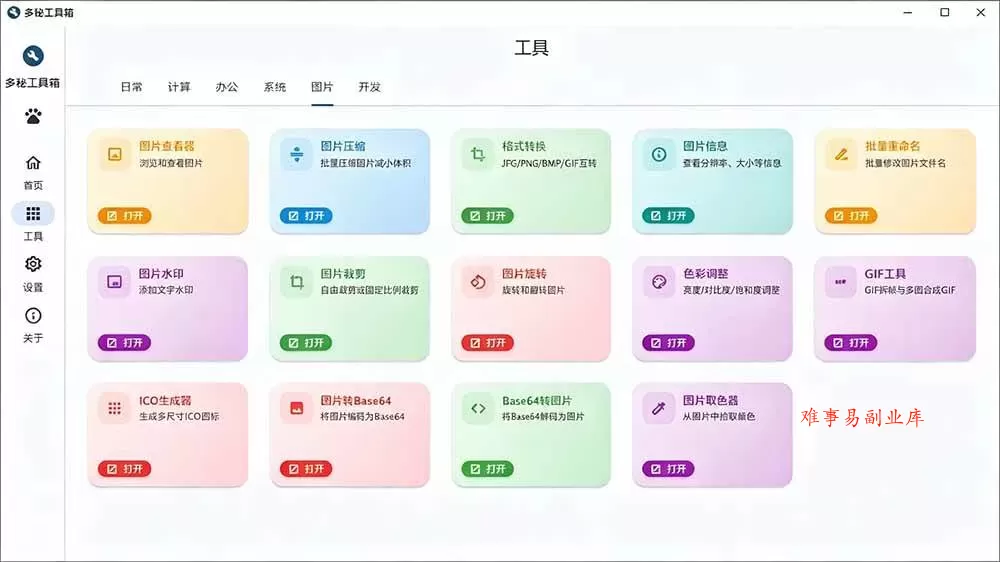Click the 亮度/对比度/饱和度调整 description
The image size is (1000, 562).
732,290
